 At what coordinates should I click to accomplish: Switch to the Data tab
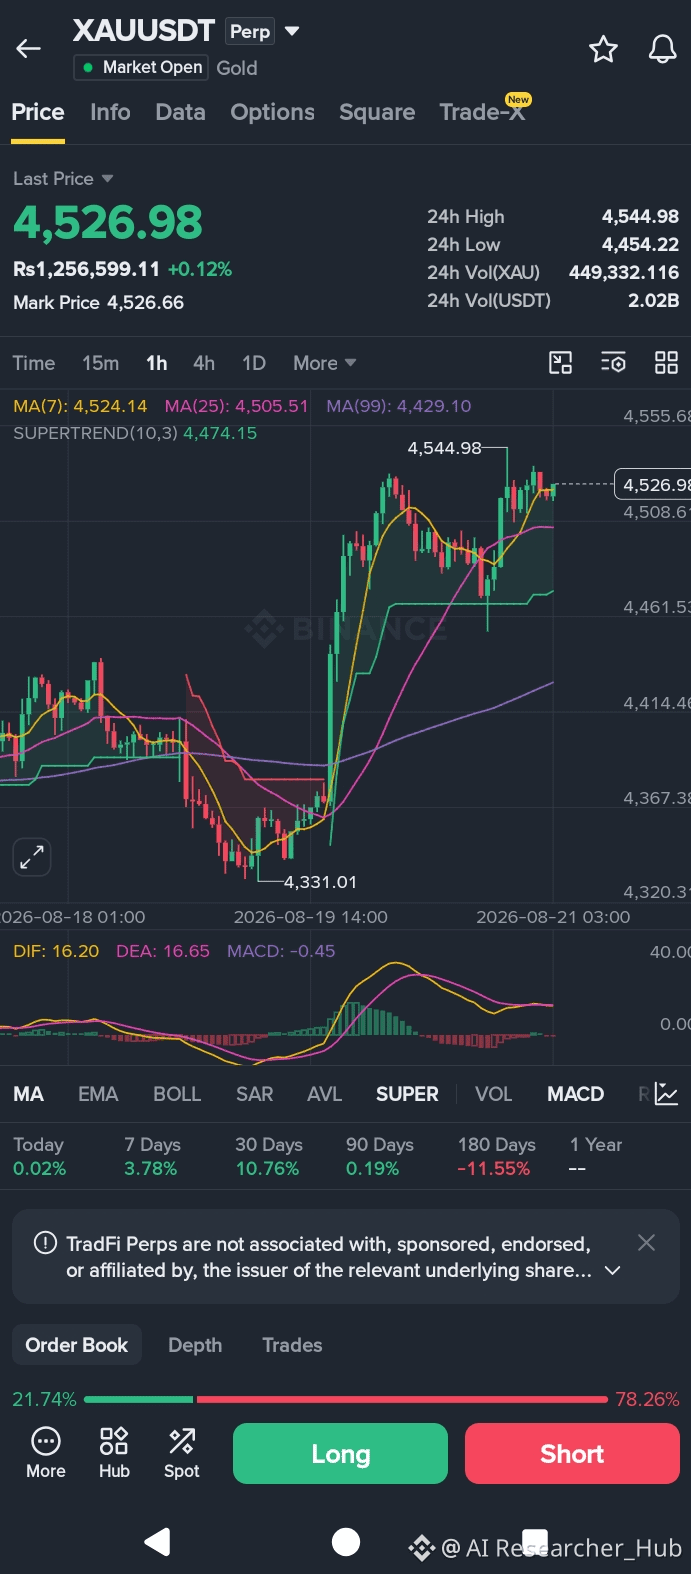click(181, 112)
